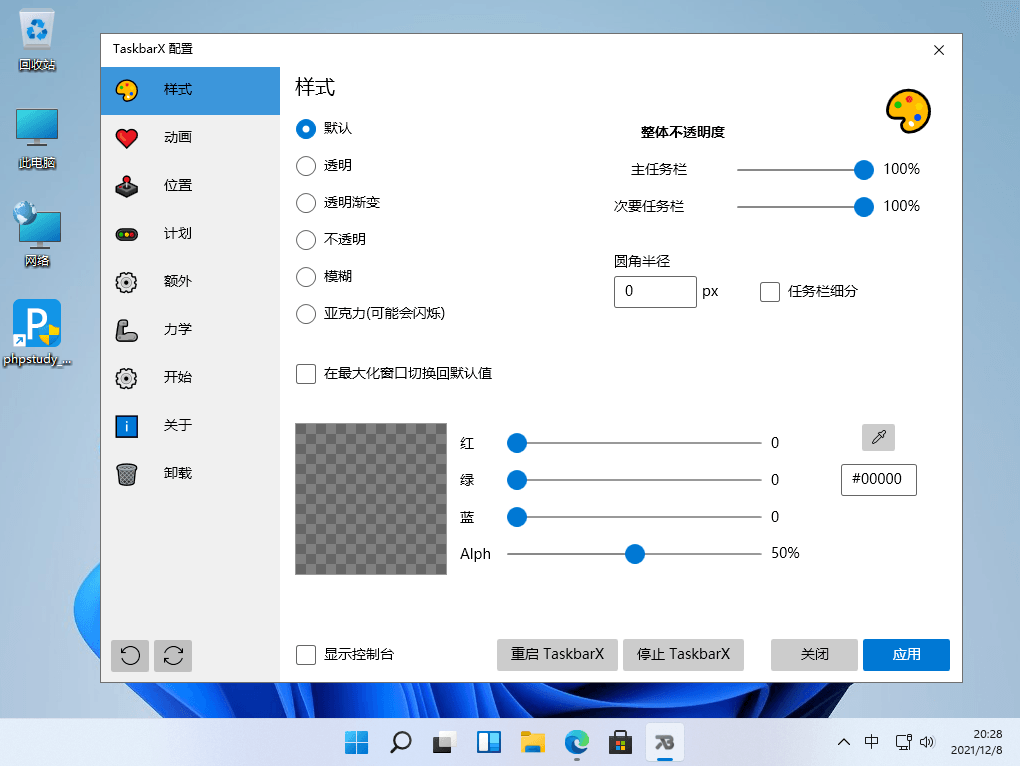Click the volume speaker tray icon

tap(927, 742)
